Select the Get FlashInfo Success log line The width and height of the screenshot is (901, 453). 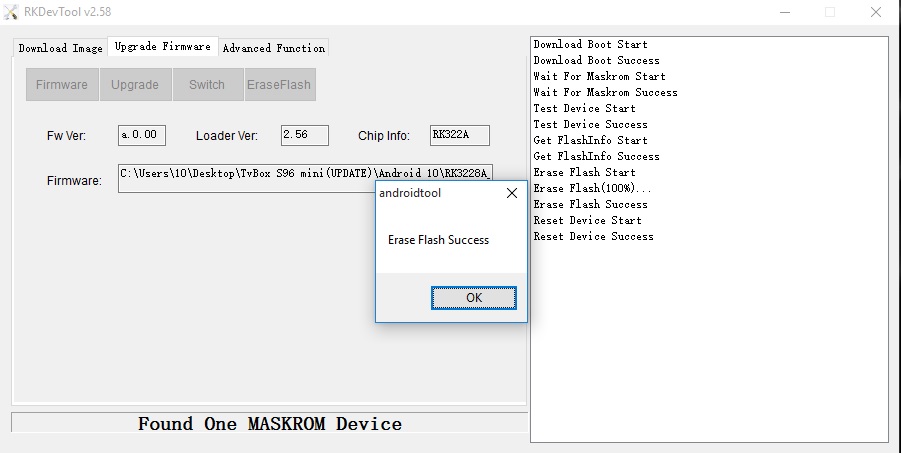click(596, 157)
